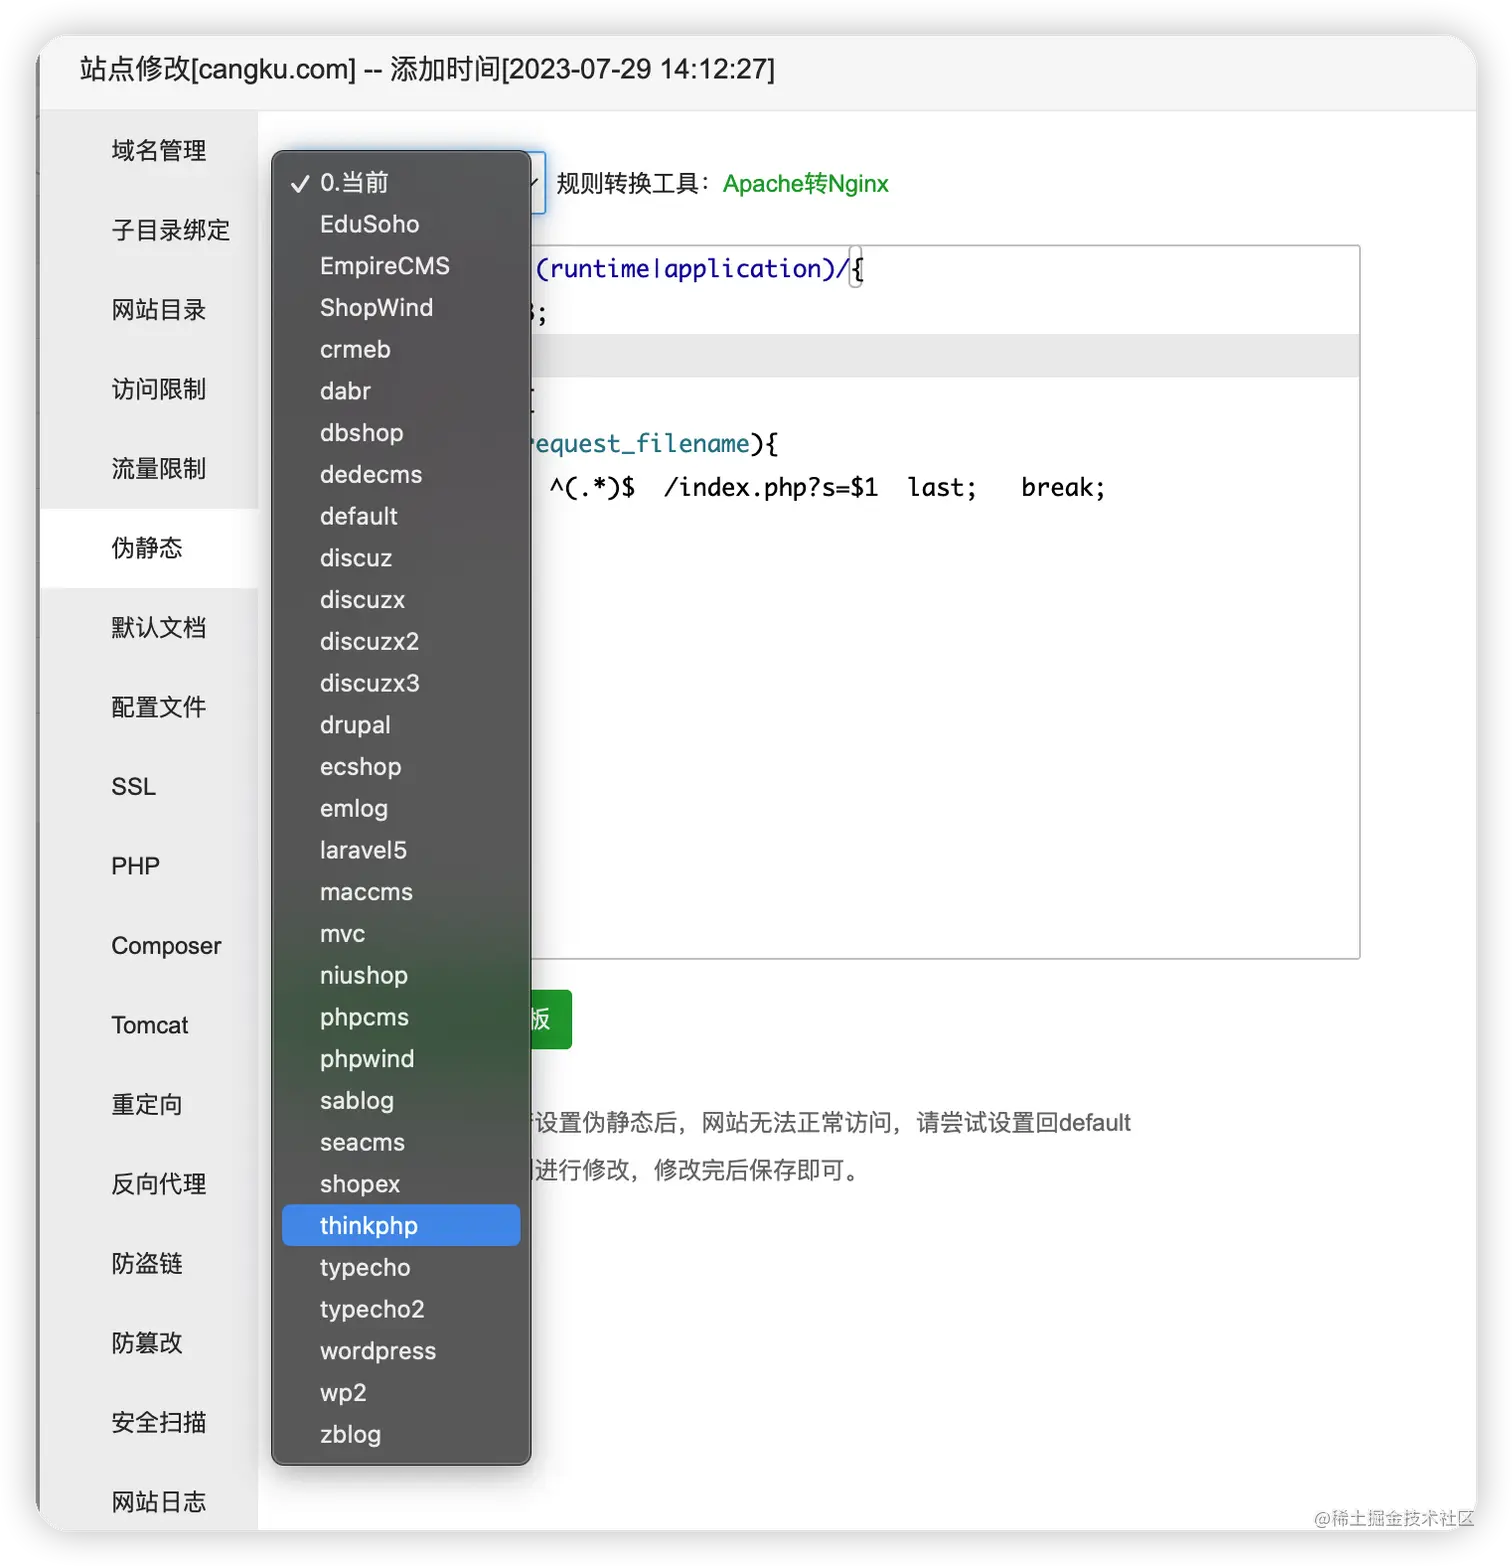Select phpwind option
1512x1566 pixels.
401,1059
